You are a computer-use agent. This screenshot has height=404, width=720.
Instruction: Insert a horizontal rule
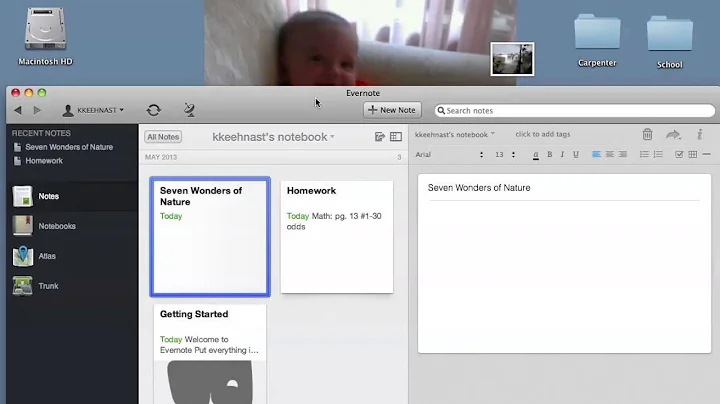coord(706,154)
